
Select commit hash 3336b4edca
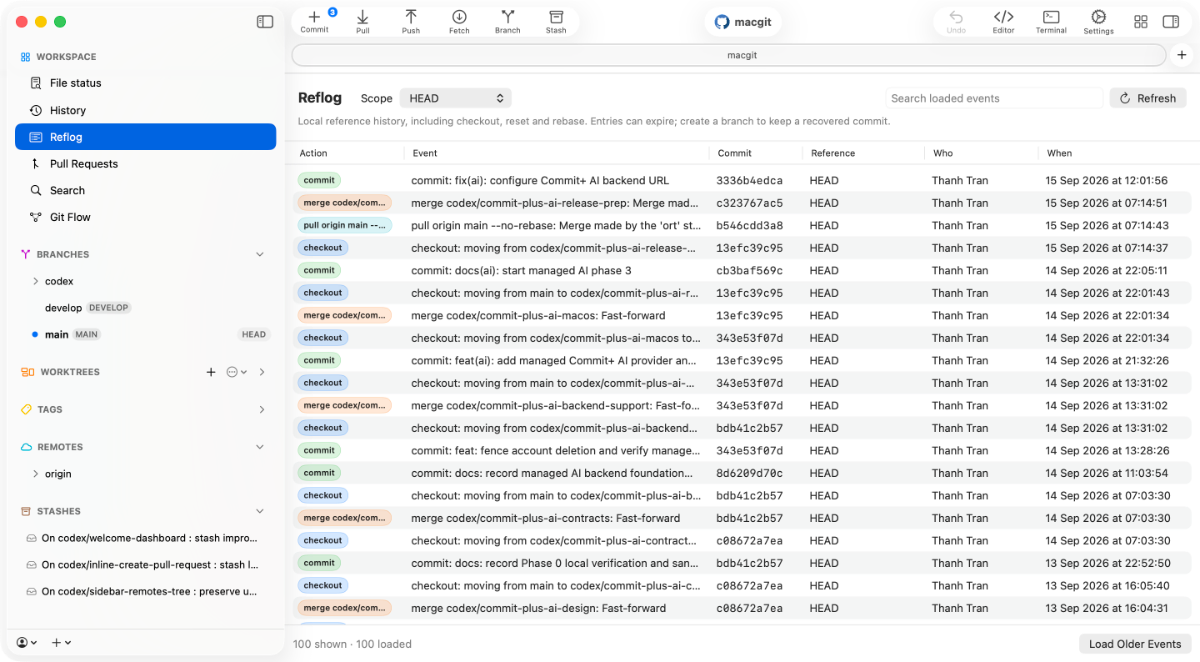[x=750, y=181]
